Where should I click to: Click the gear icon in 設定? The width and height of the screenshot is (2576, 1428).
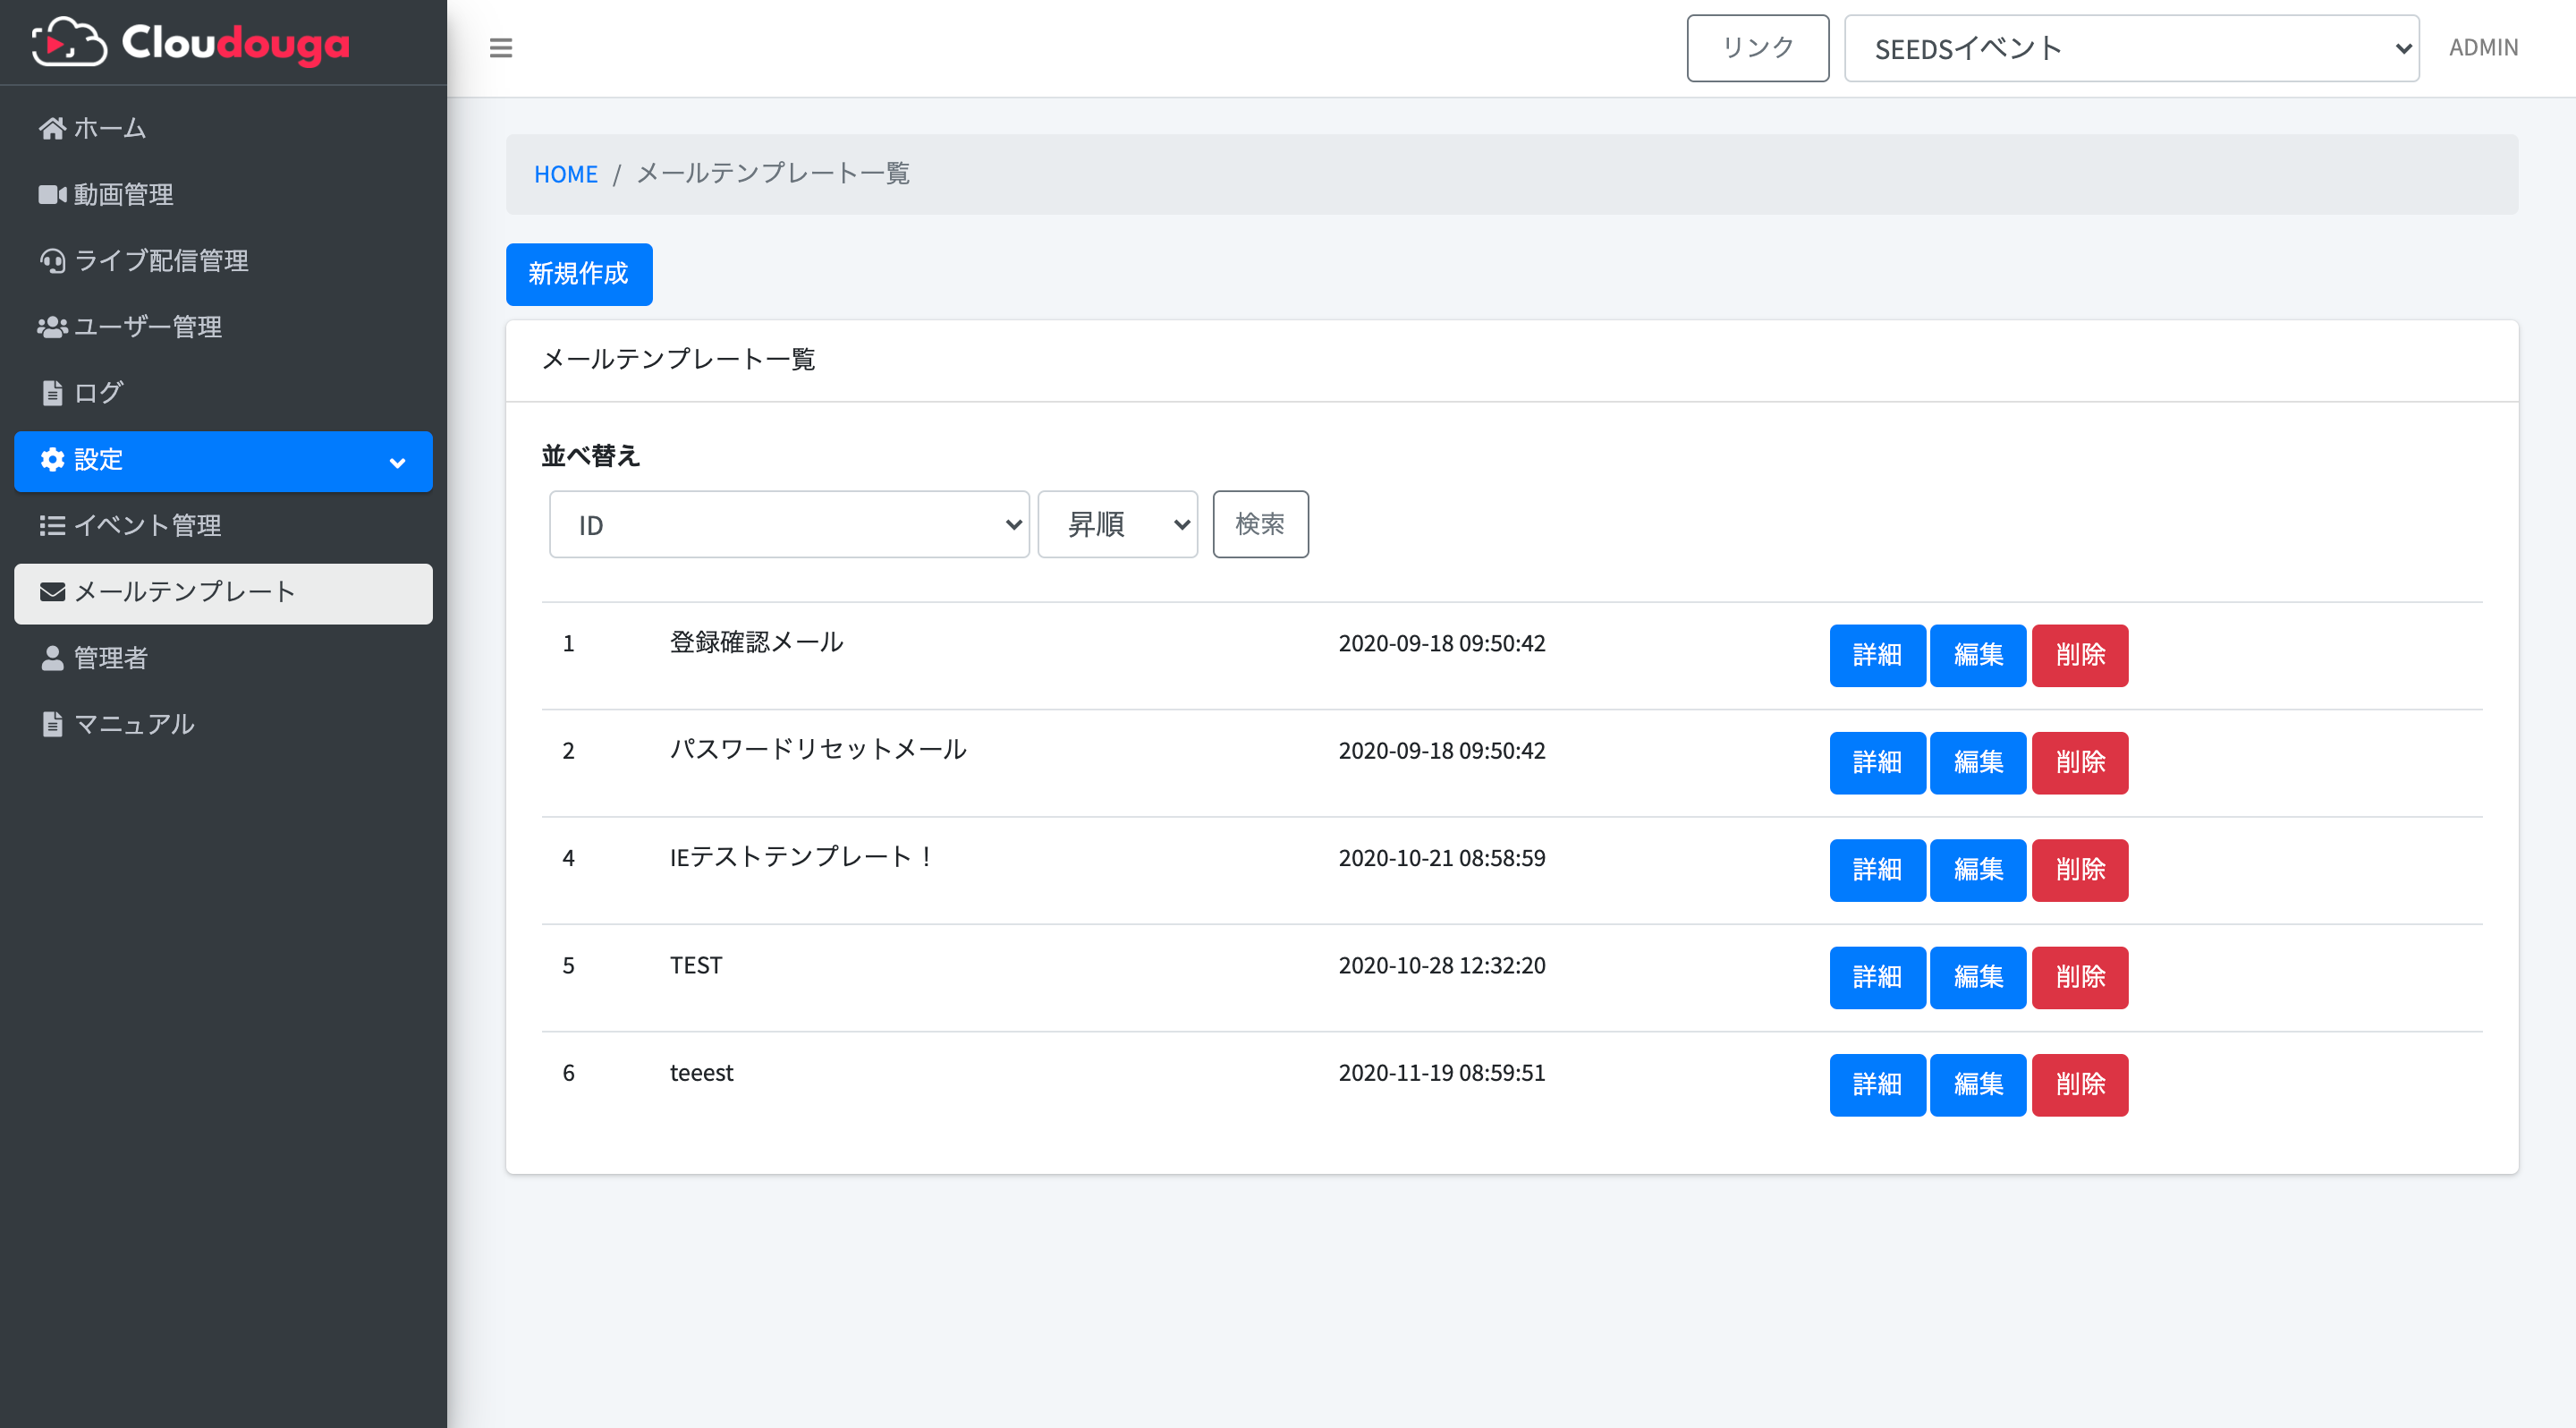pos(52,459)
